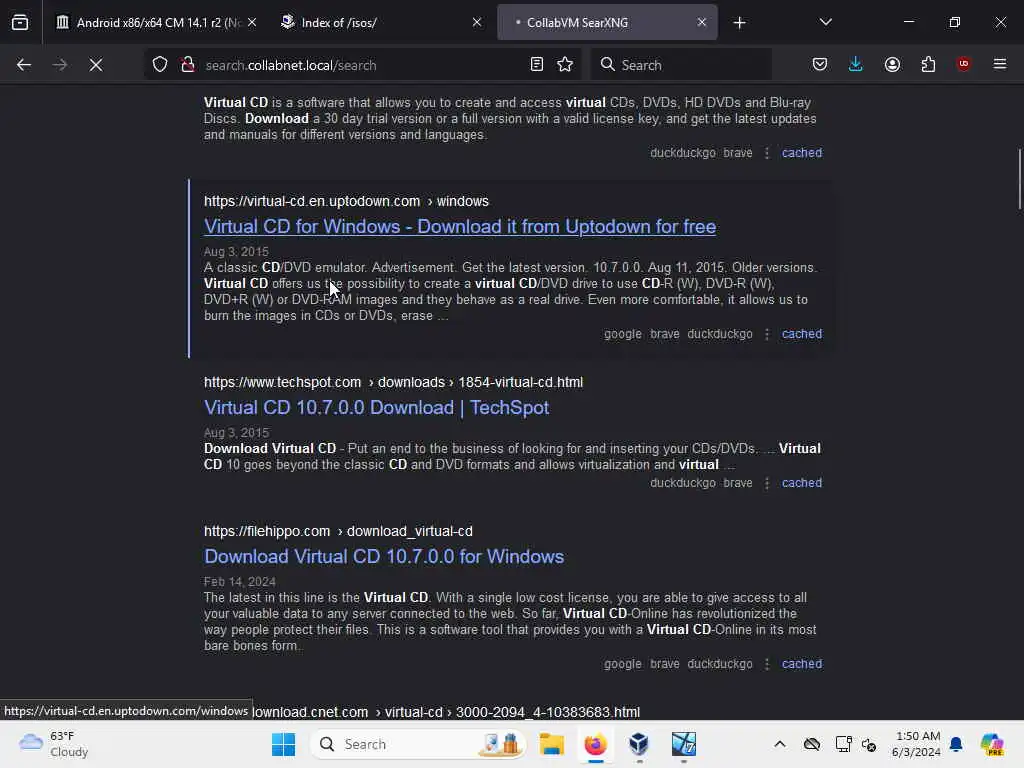Open cached copy of first result

pyautogui.click(x=802, y=153)
